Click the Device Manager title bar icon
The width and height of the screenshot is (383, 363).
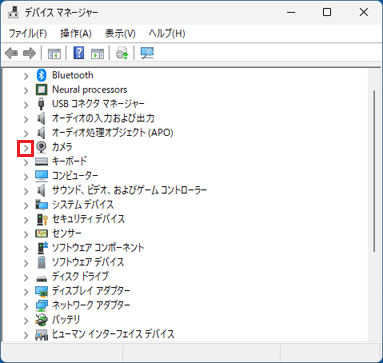13,12
